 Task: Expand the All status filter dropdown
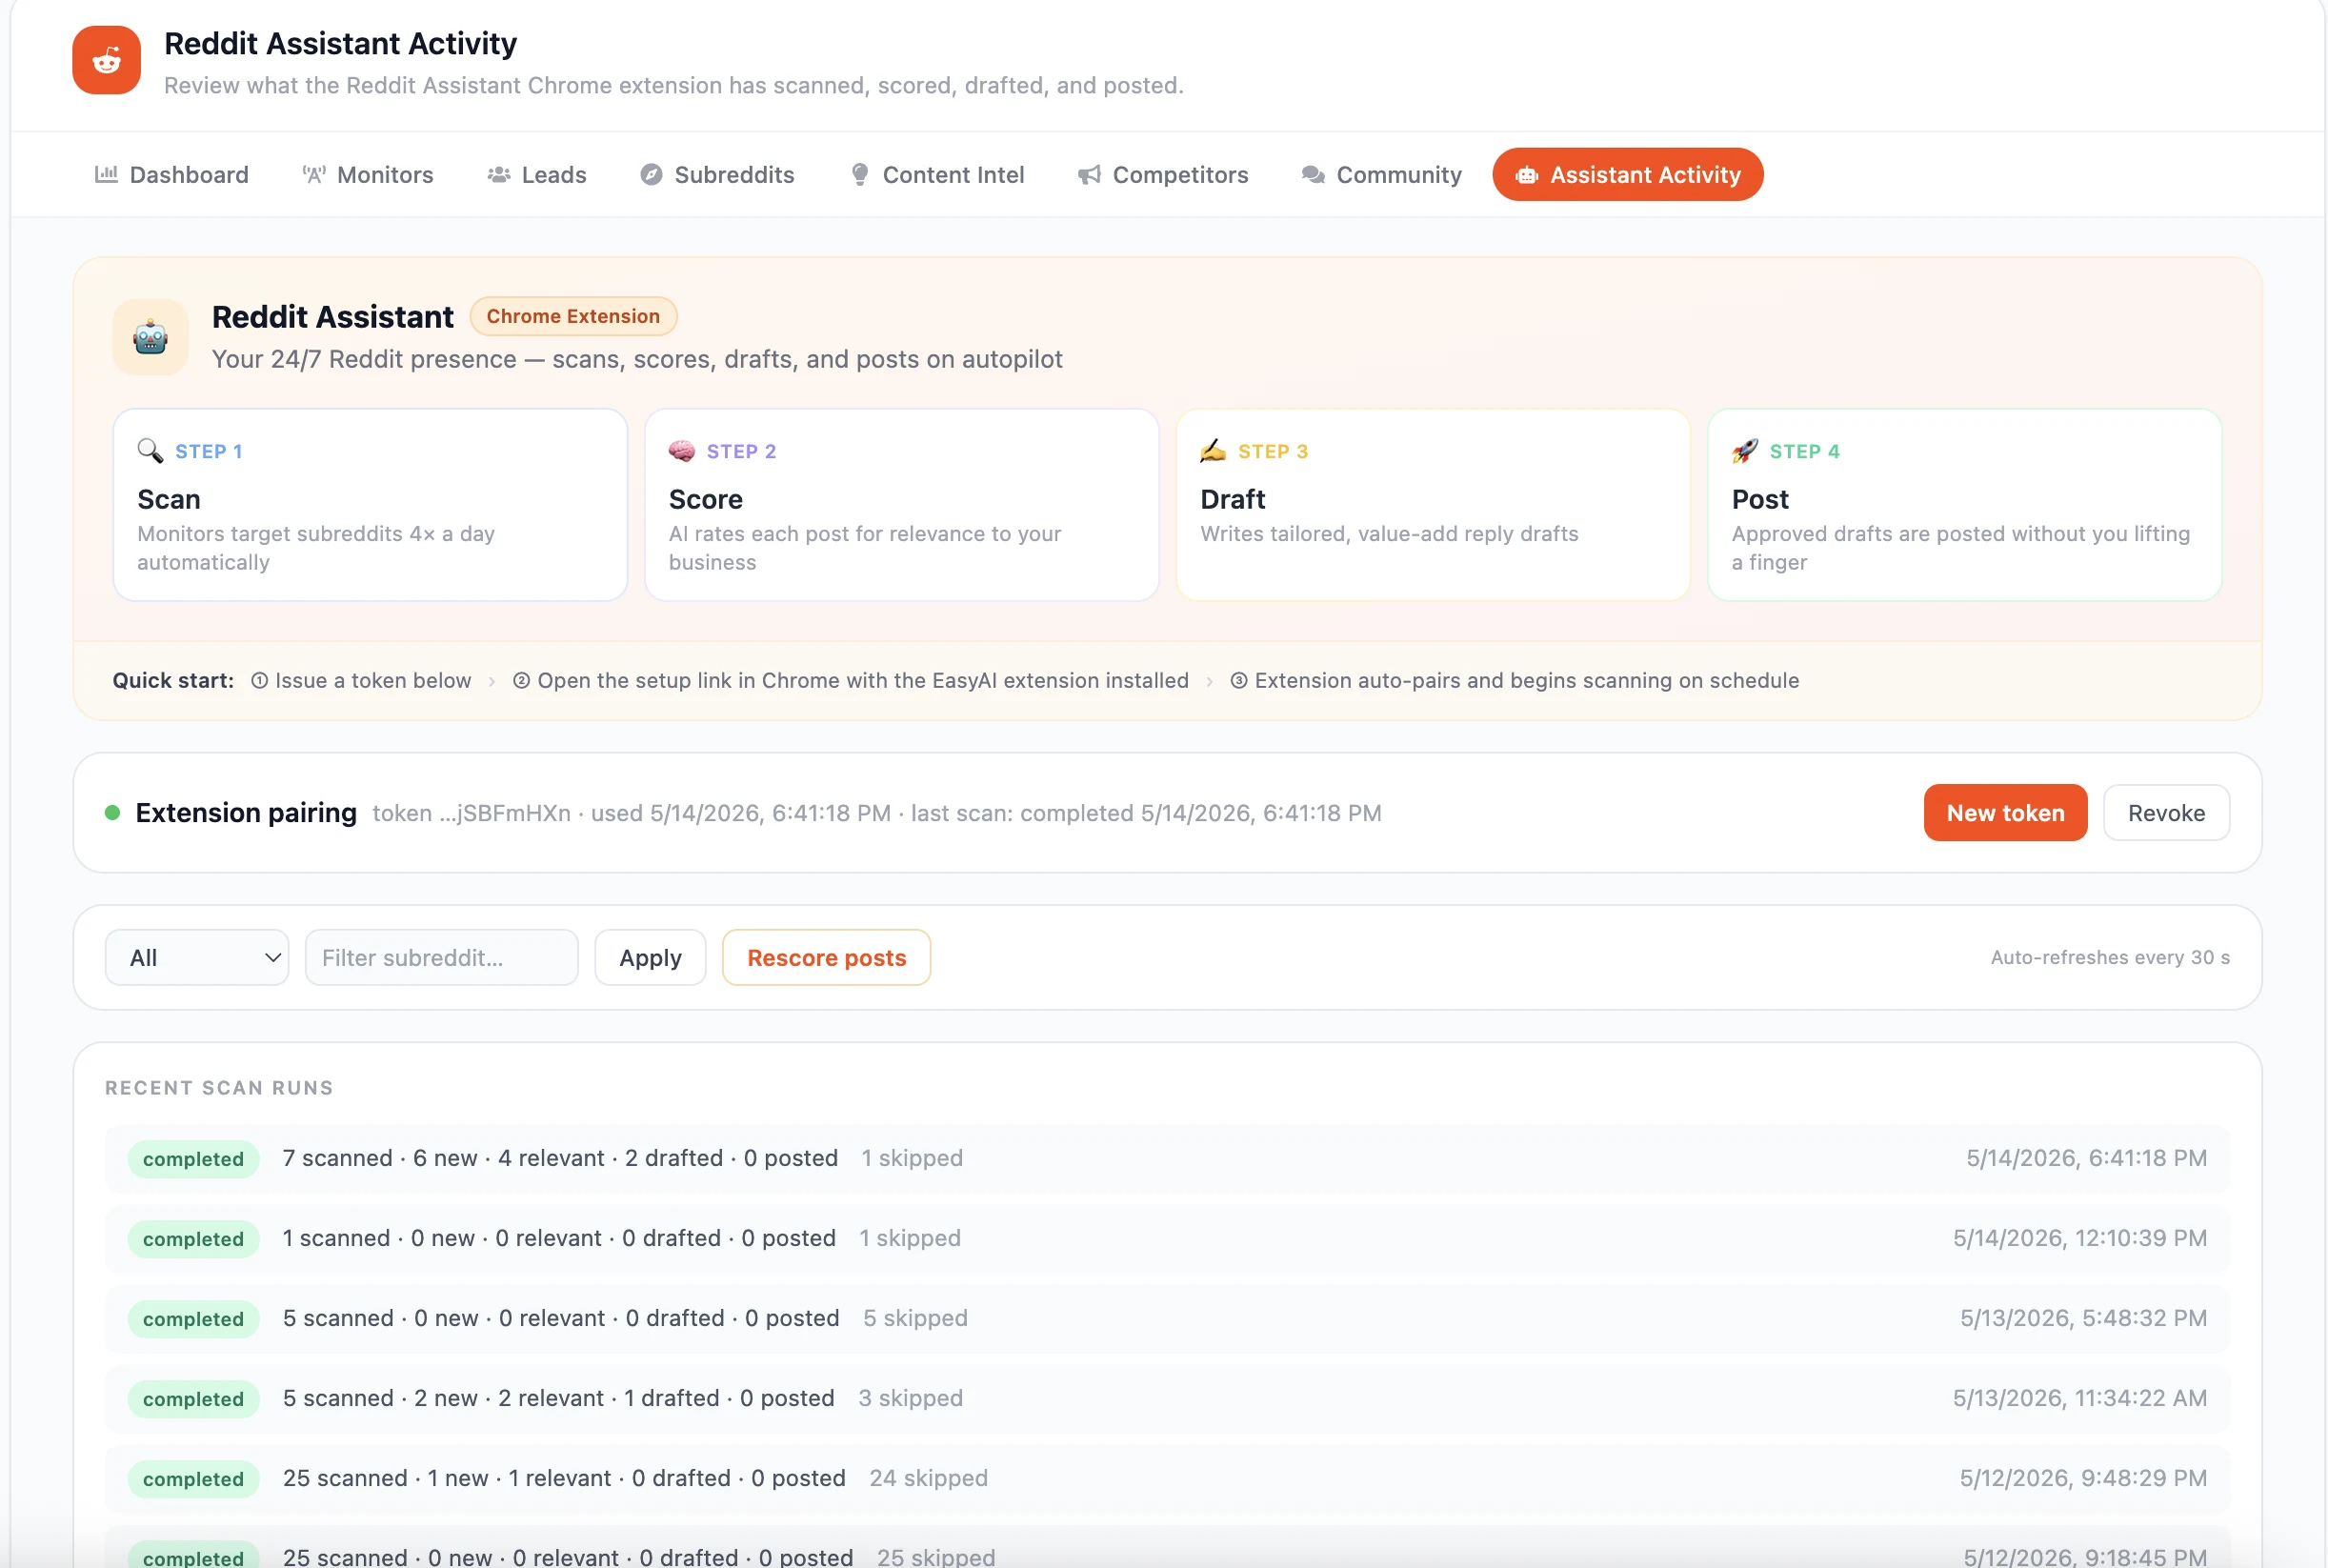[197, 957]
